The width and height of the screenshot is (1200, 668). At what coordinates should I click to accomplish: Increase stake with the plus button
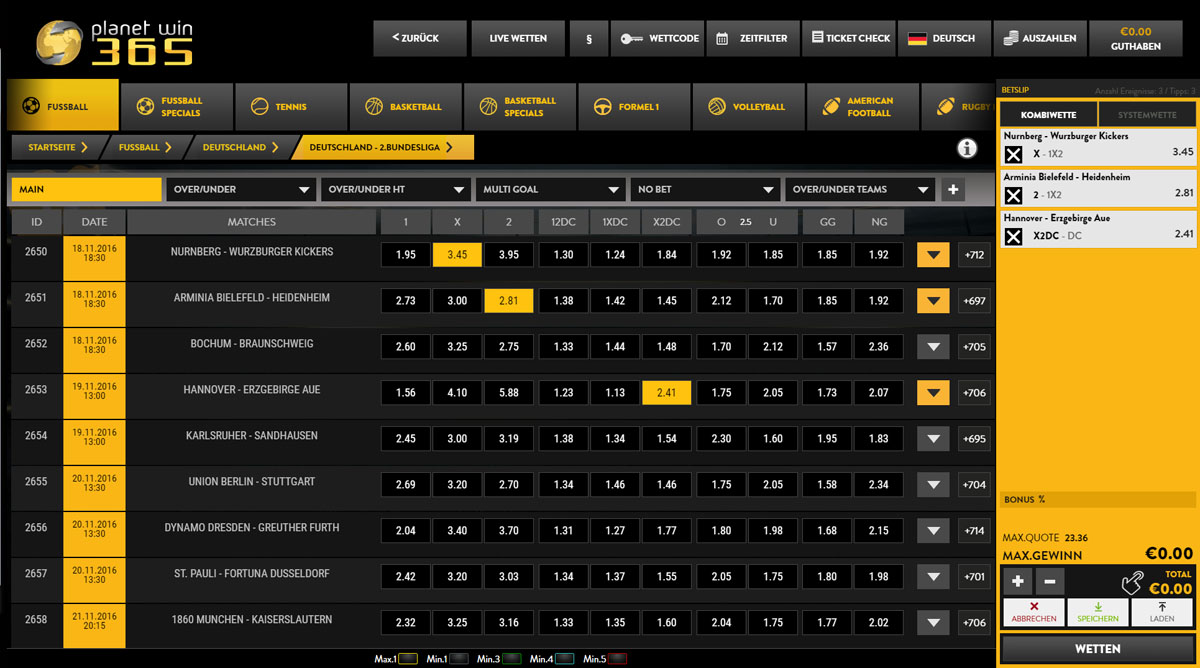1018,581
